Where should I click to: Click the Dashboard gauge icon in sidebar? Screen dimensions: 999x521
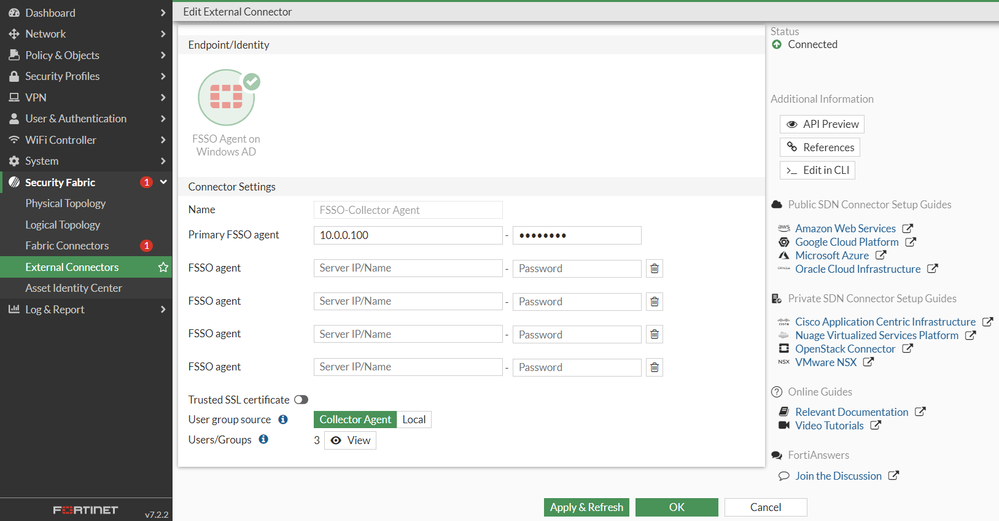click(14, 13)
